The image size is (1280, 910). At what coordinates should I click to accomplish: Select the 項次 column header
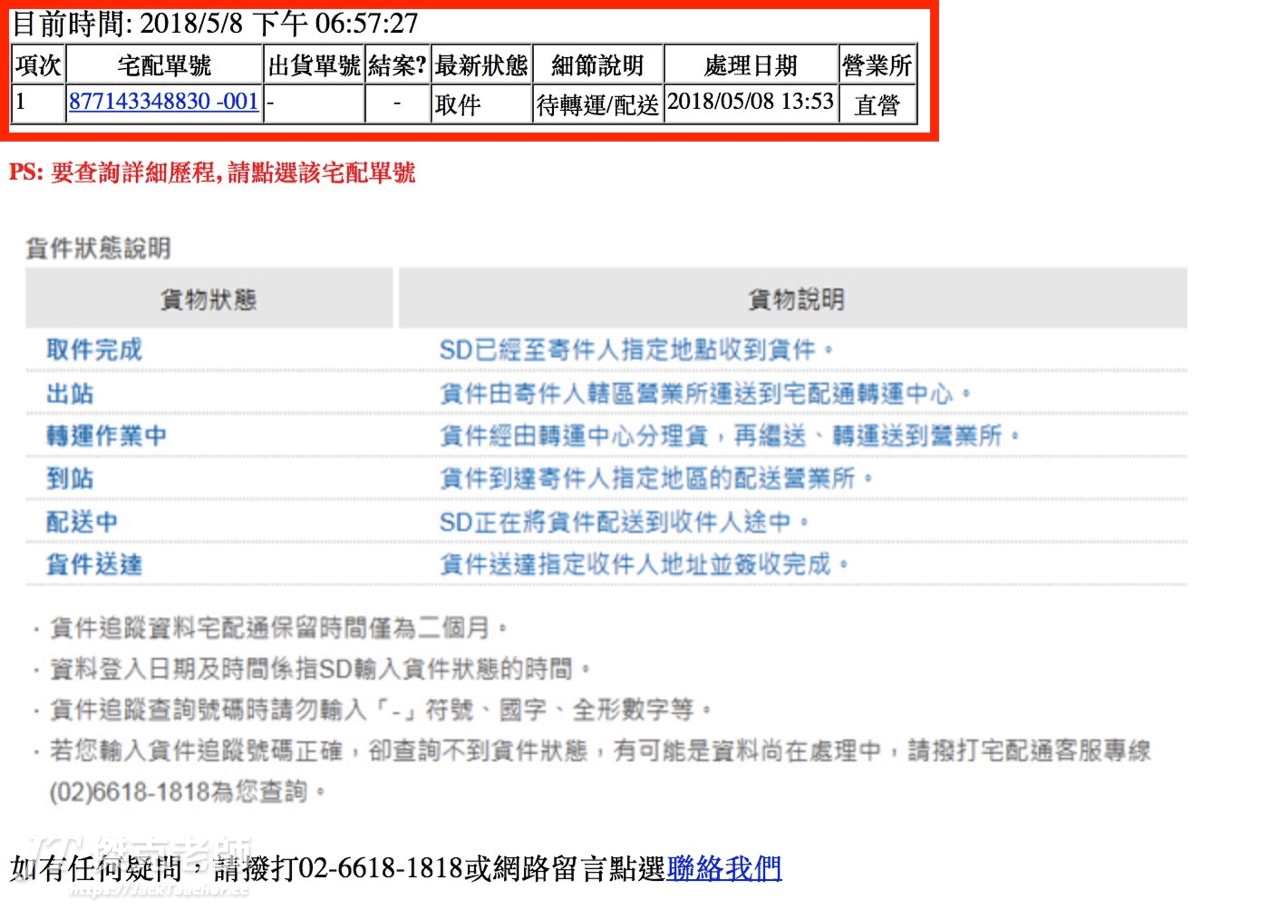tap(38, 66)
